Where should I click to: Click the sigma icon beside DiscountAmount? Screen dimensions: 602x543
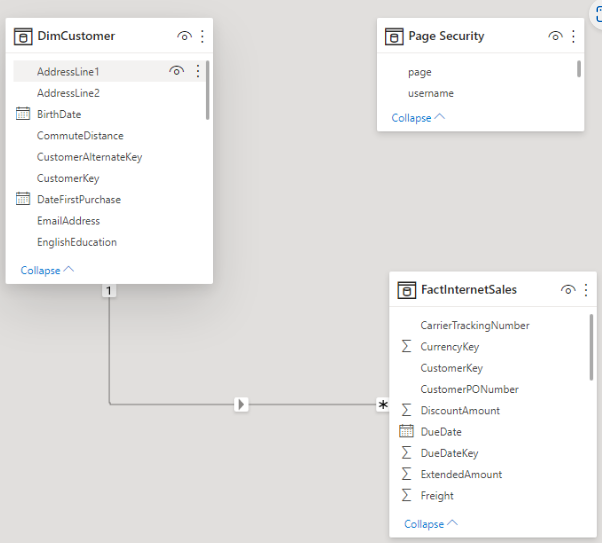point(406,410)
